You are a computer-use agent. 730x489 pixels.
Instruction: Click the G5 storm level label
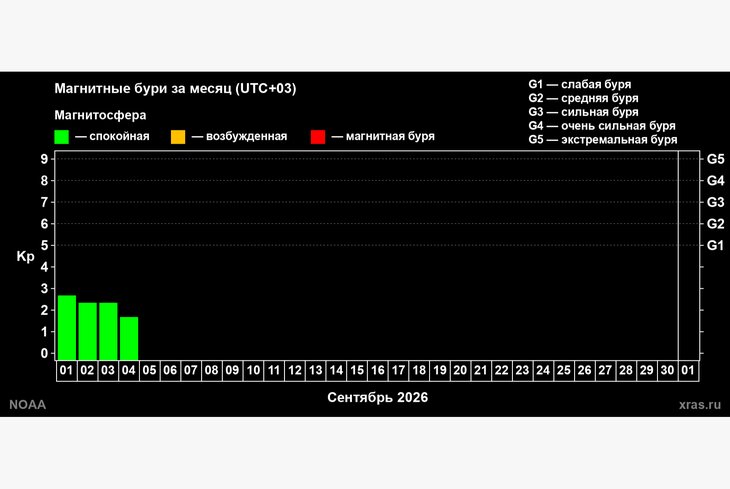click(x=715, y=159)
